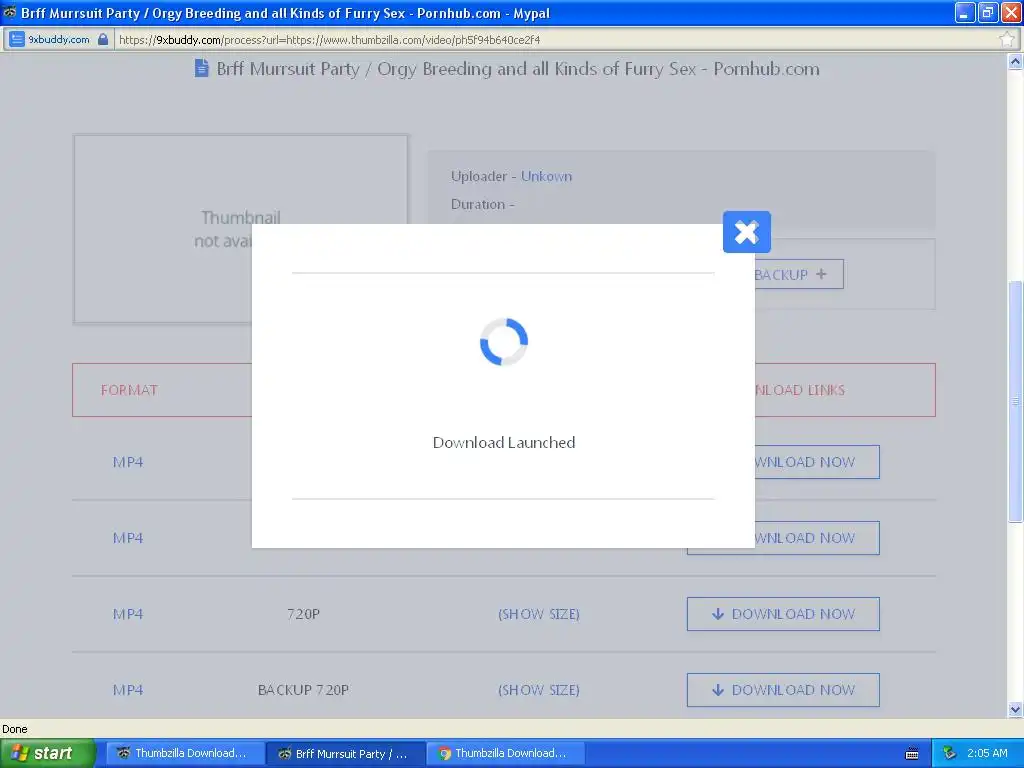The image size is (1024, 768).
Task: Click the Done status bar text
Action: pyautogui.click(x=14, y=729)
